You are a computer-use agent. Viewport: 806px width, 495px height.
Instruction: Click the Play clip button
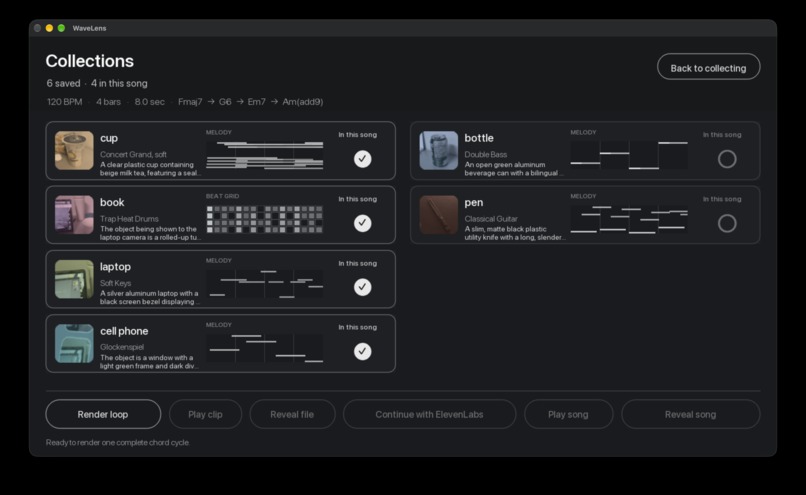click(x=205, y=414)
